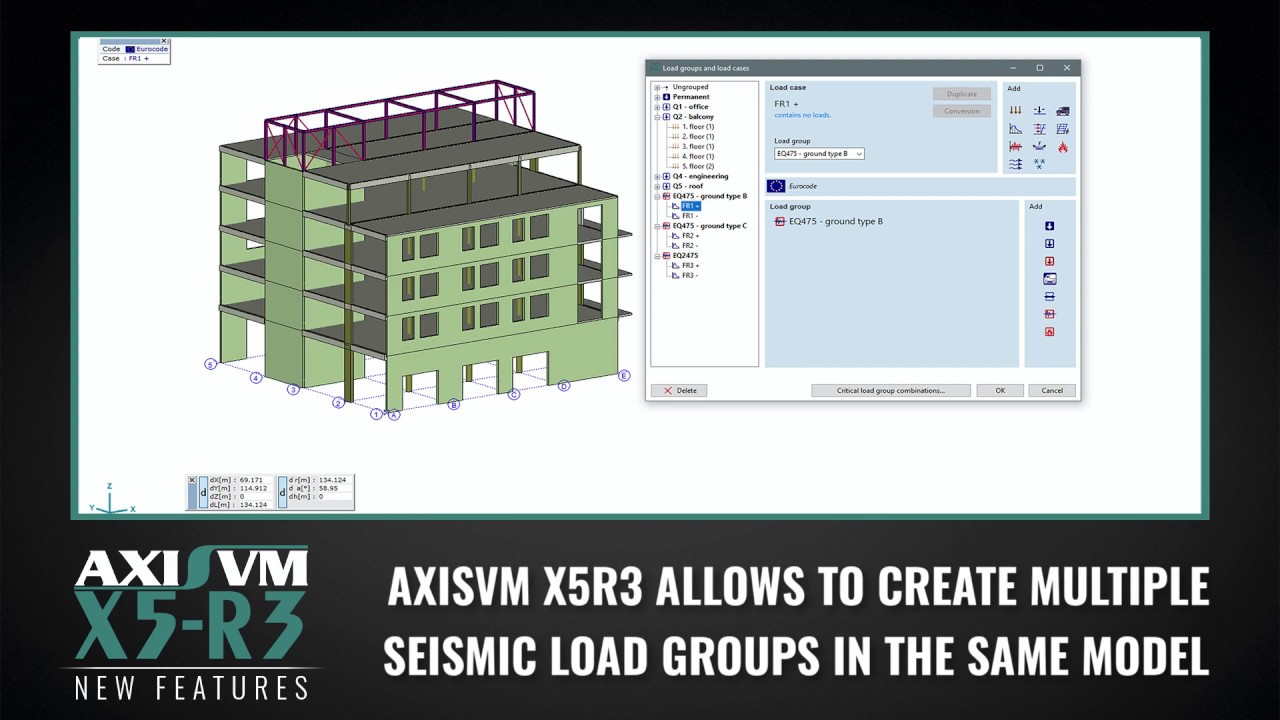Screen dimensions: 1280x720
Task: Click grid axis label 5 in model view
Action: (210, 364)
